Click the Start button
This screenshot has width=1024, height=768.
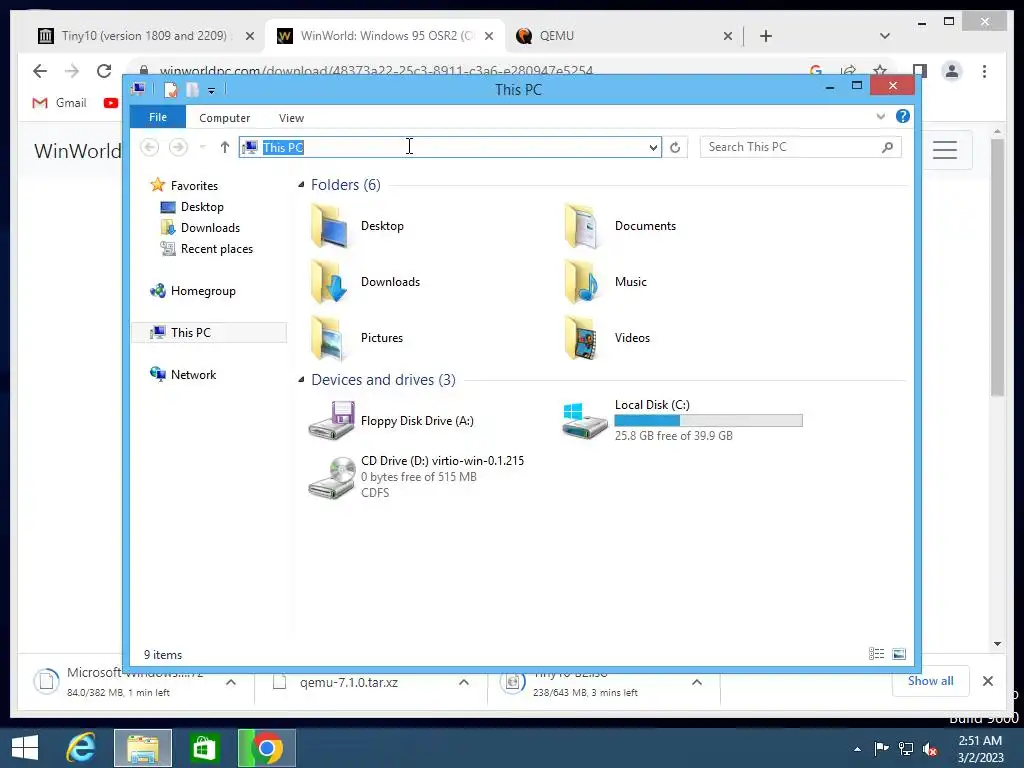25,748
